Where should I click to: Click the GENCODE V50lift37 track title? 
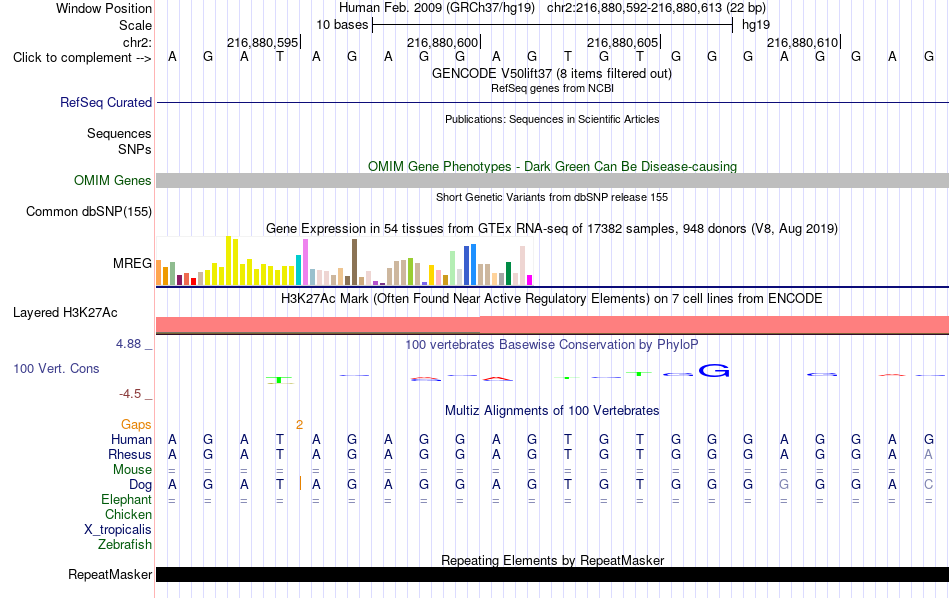click(x=551, y=73)
